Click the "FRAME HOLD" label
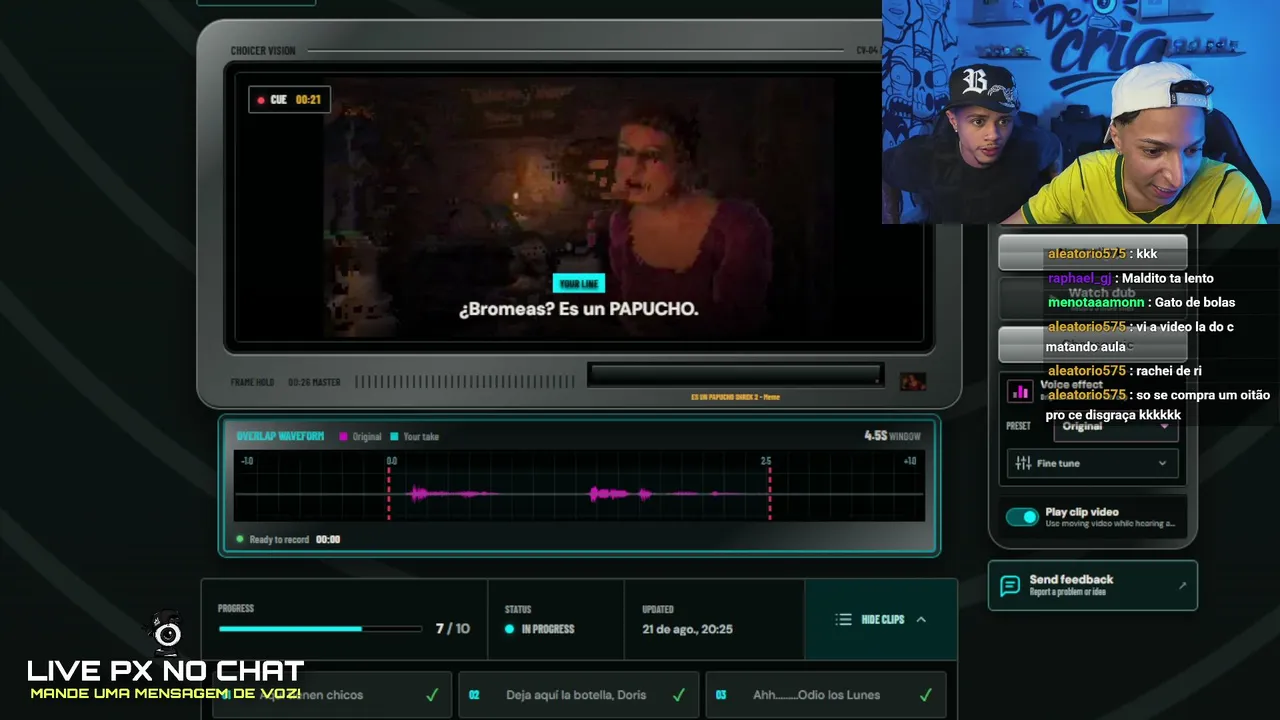Image resolution: width=1280 pixels, height=720 pixels. pyautogui.click(x=252, y=382)
